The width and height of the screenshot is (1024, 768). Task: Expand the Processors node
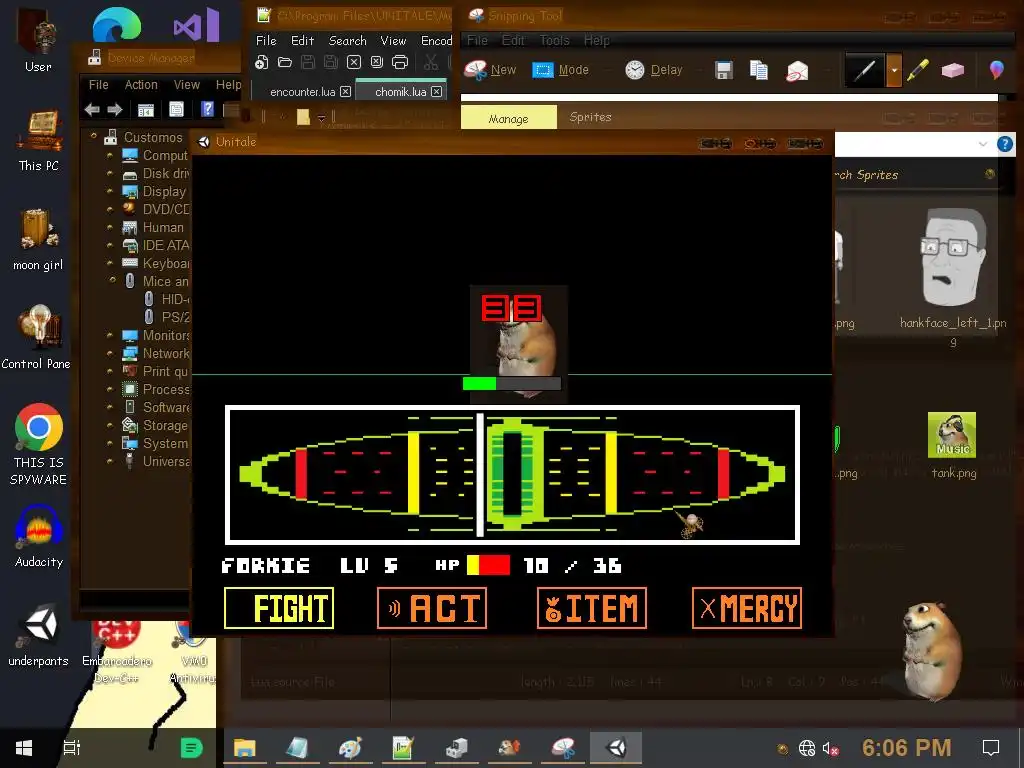pos(110,389)
